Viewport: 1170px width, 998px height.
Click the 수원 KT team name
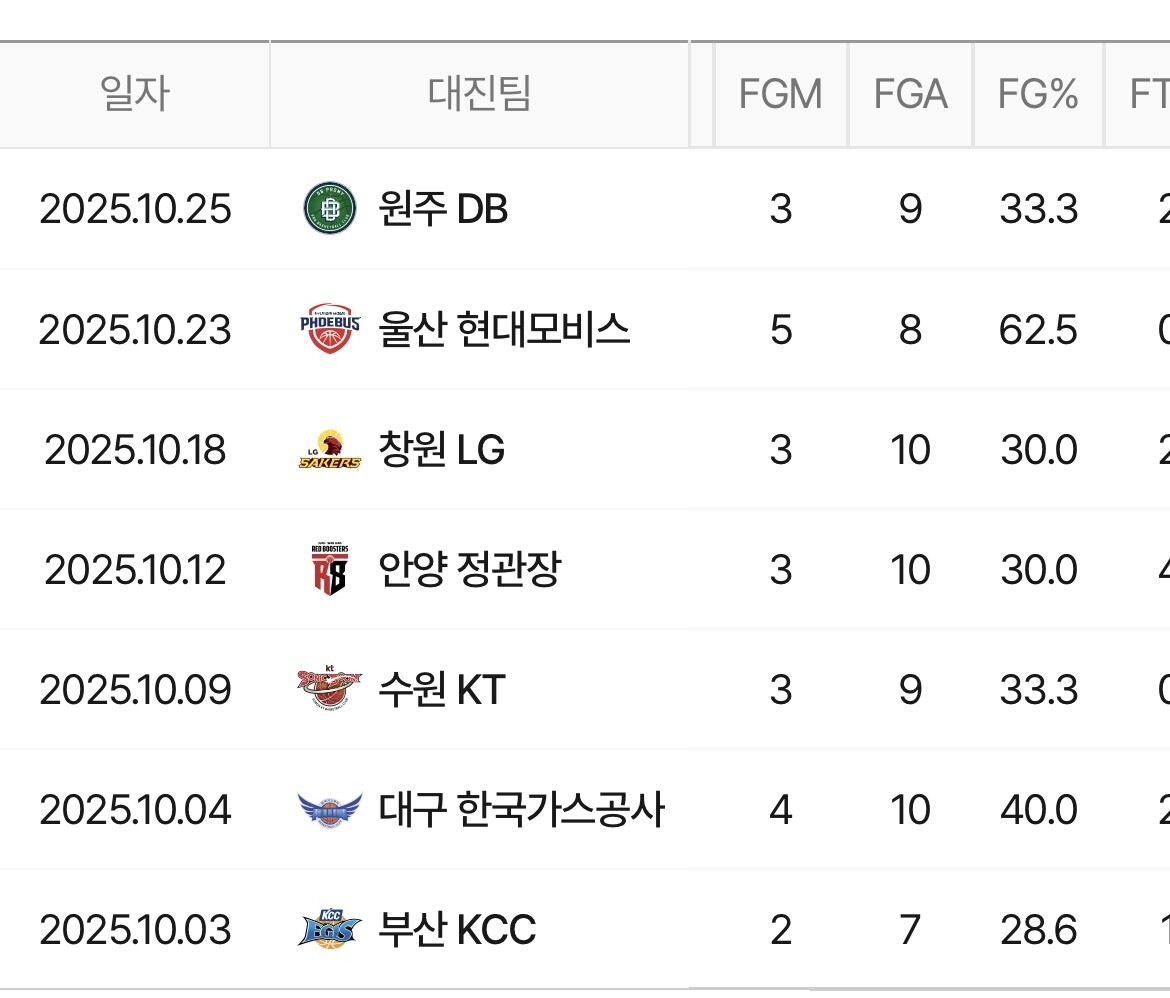click(442, 690)
